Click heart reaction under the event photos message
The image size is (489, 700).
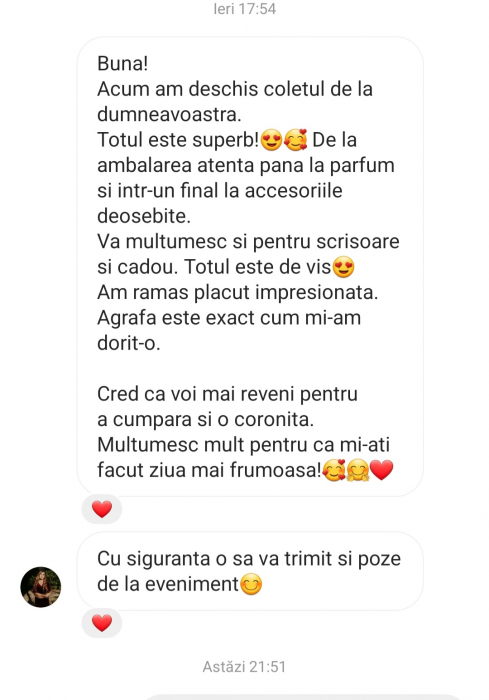coord(102,623)
